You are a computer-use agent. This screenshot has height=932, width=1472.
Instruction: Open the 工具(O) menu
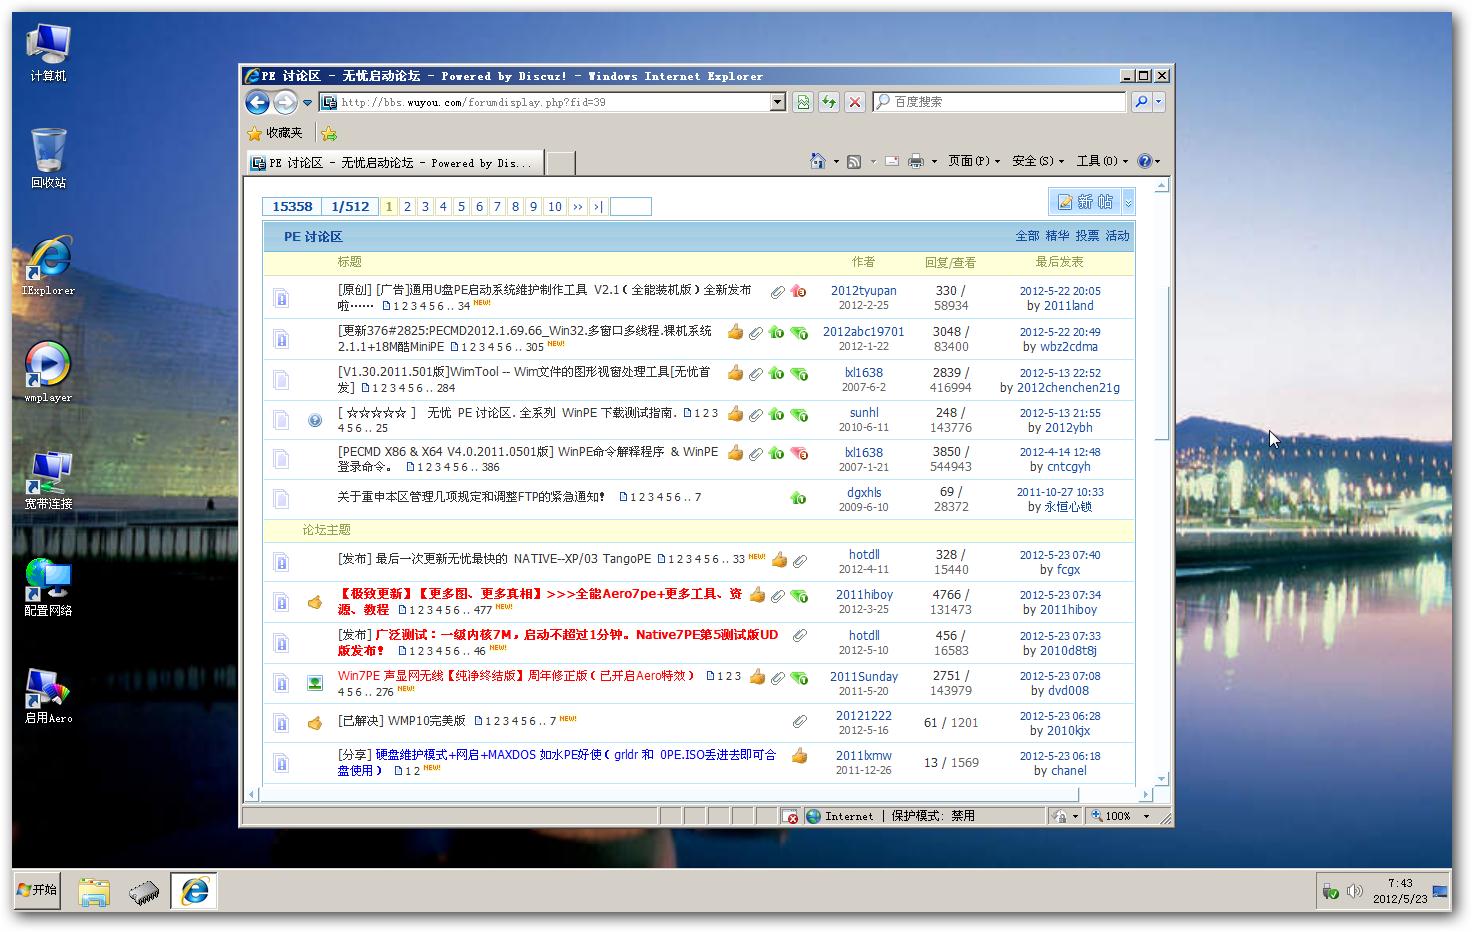click(x=1102, y=161)
